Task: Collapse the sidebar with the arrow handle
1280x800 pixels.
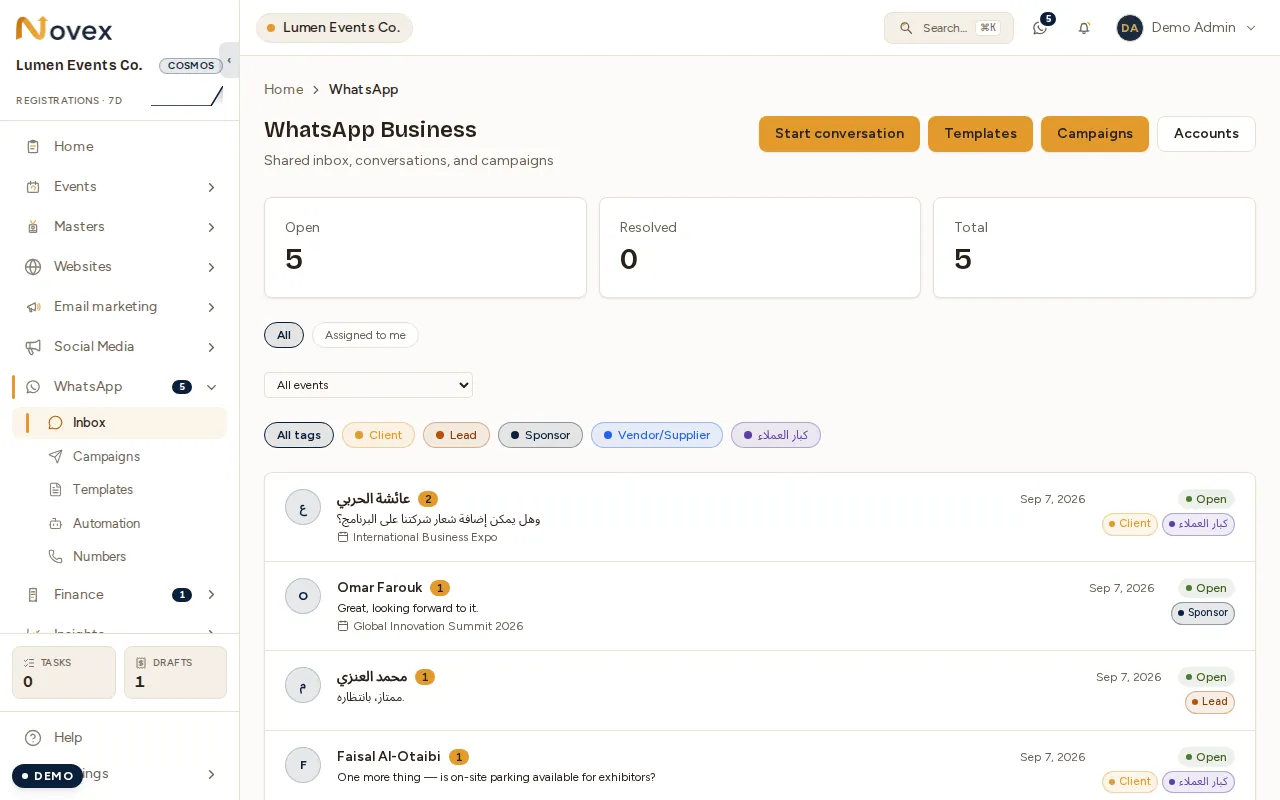Action: pyautogui.click(x=229, y=60)
